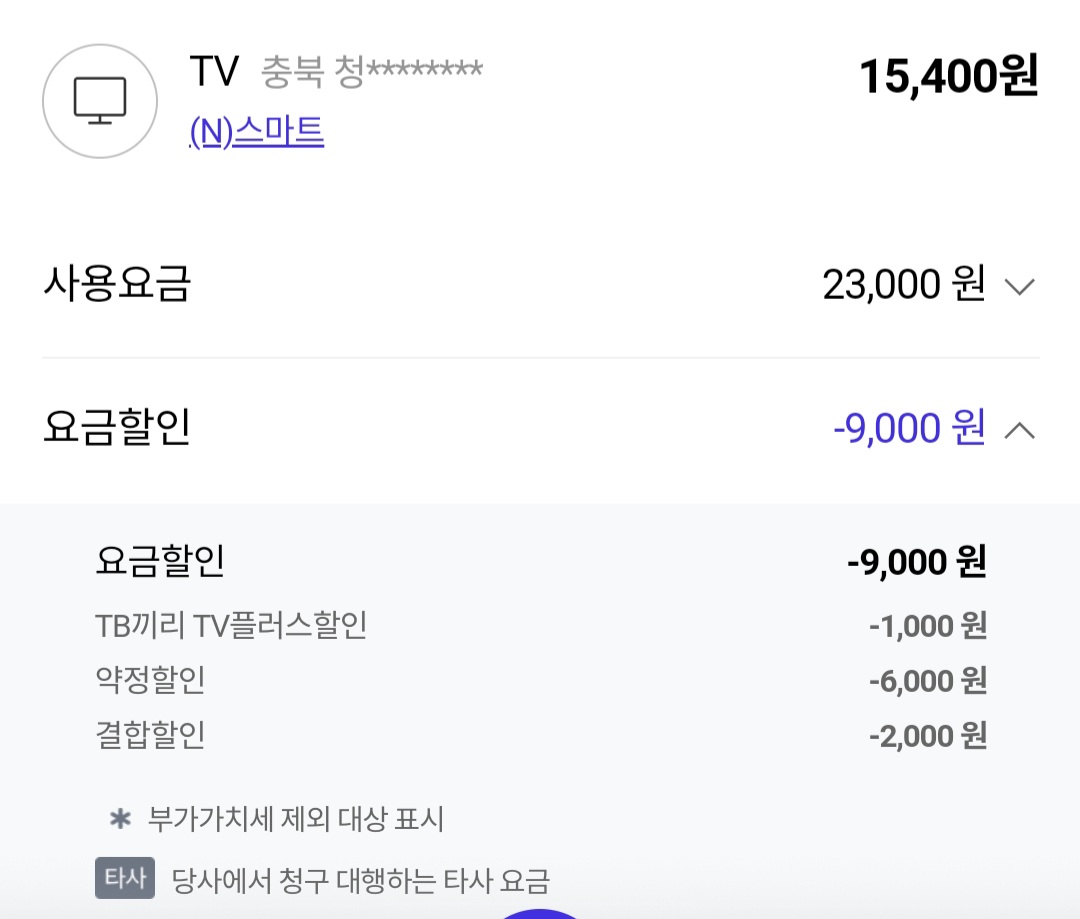Click the TV monitor icon

pyautogui.click(x=100, y=101)
